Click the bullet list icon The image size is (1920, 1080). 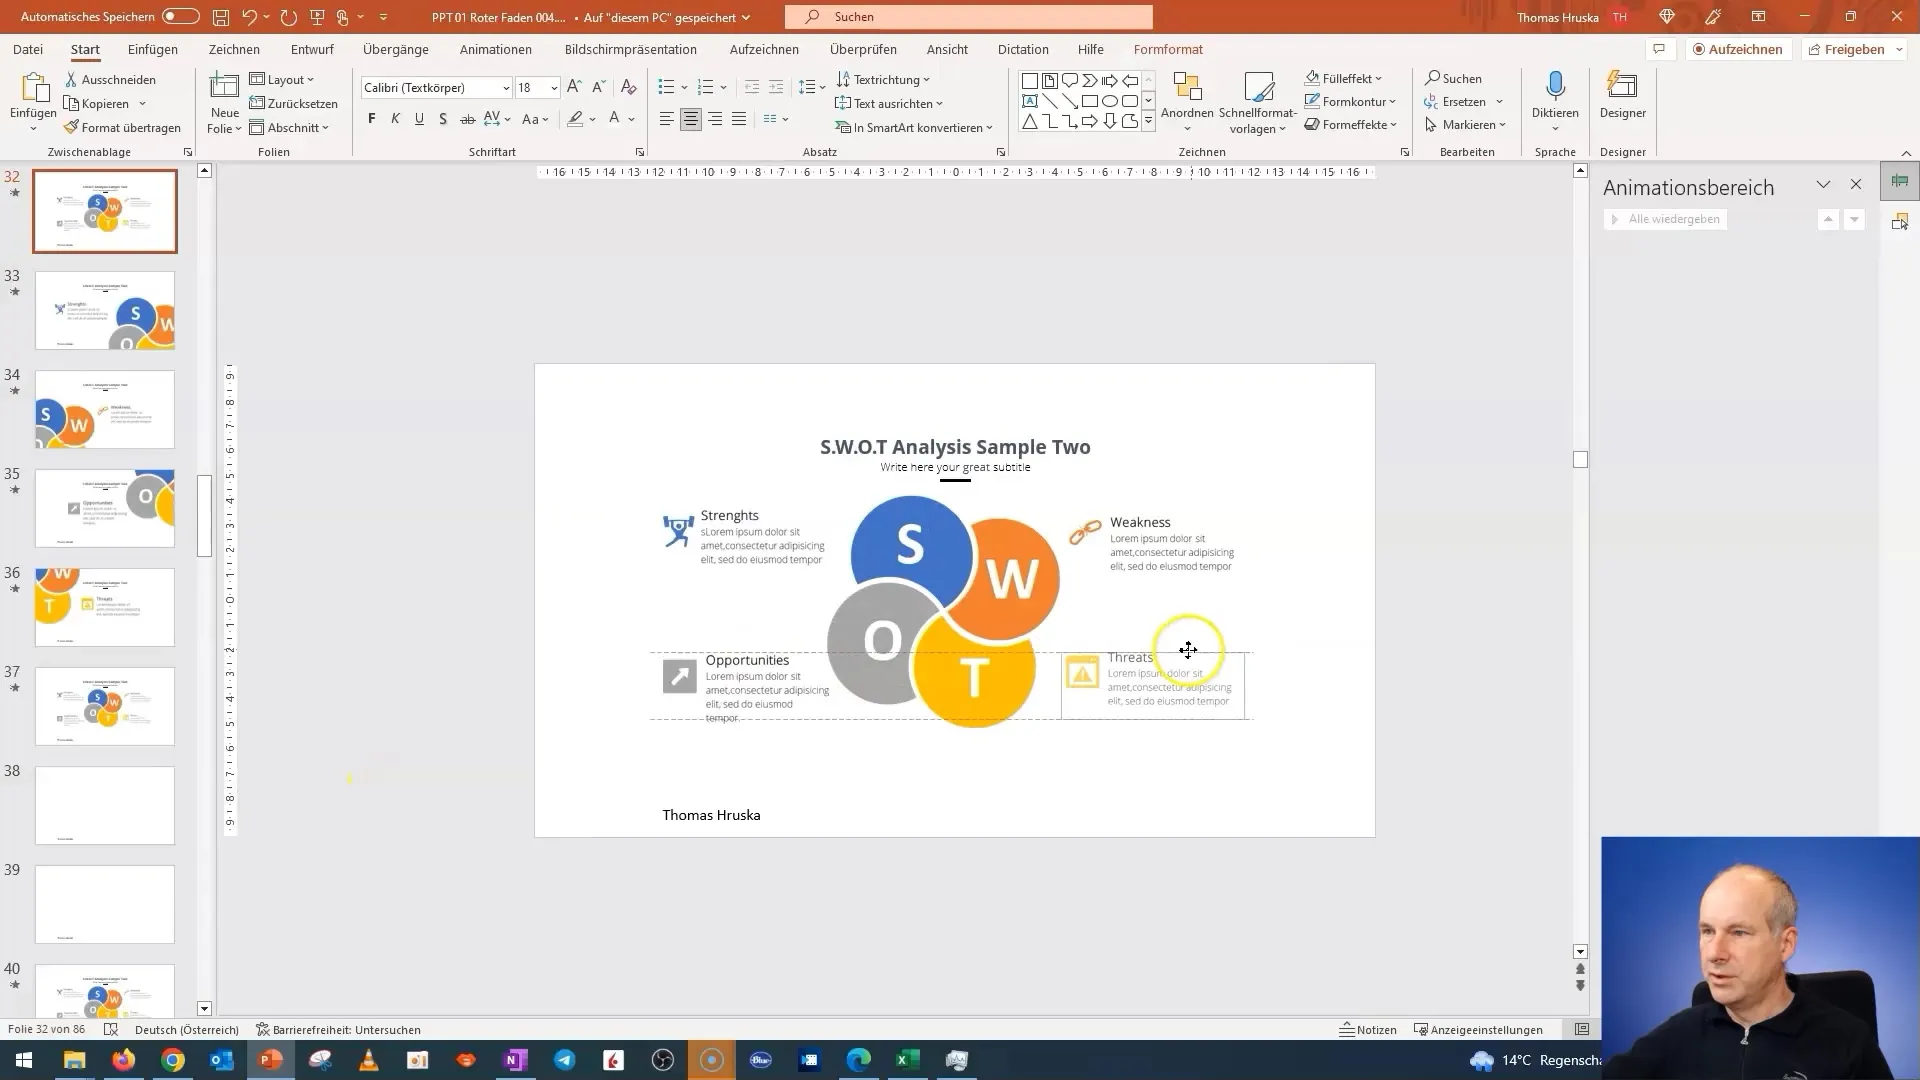tap(667, 87)
